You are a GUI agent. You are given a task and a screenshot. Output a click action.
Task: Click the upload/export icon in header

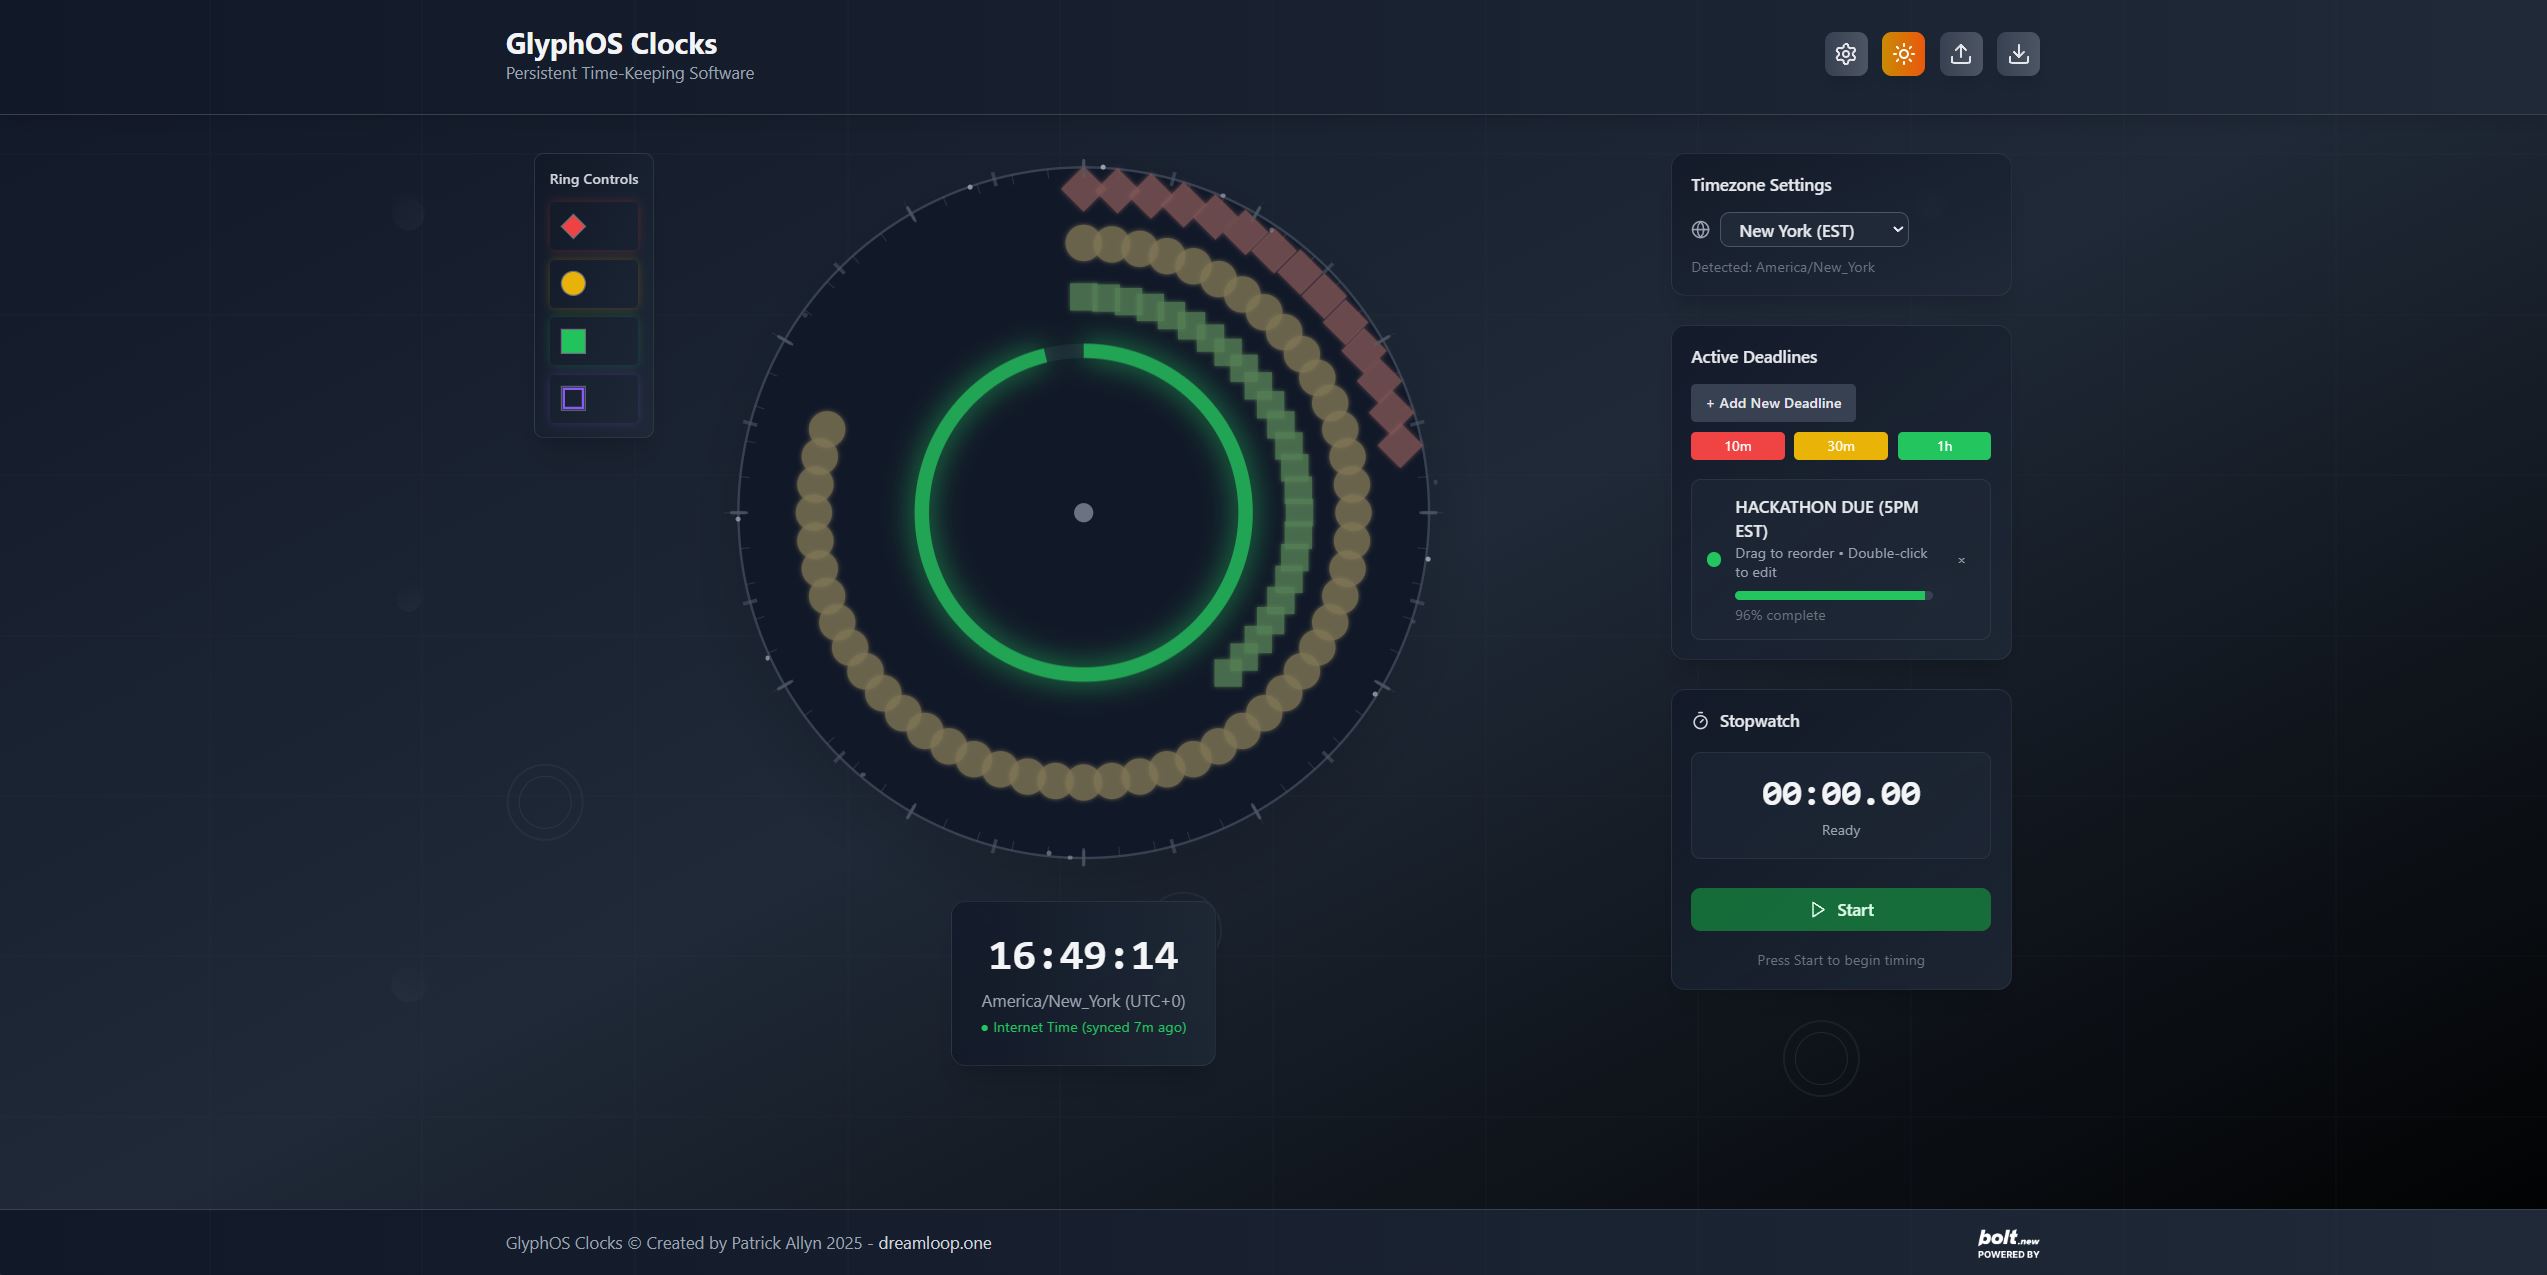1960,54
